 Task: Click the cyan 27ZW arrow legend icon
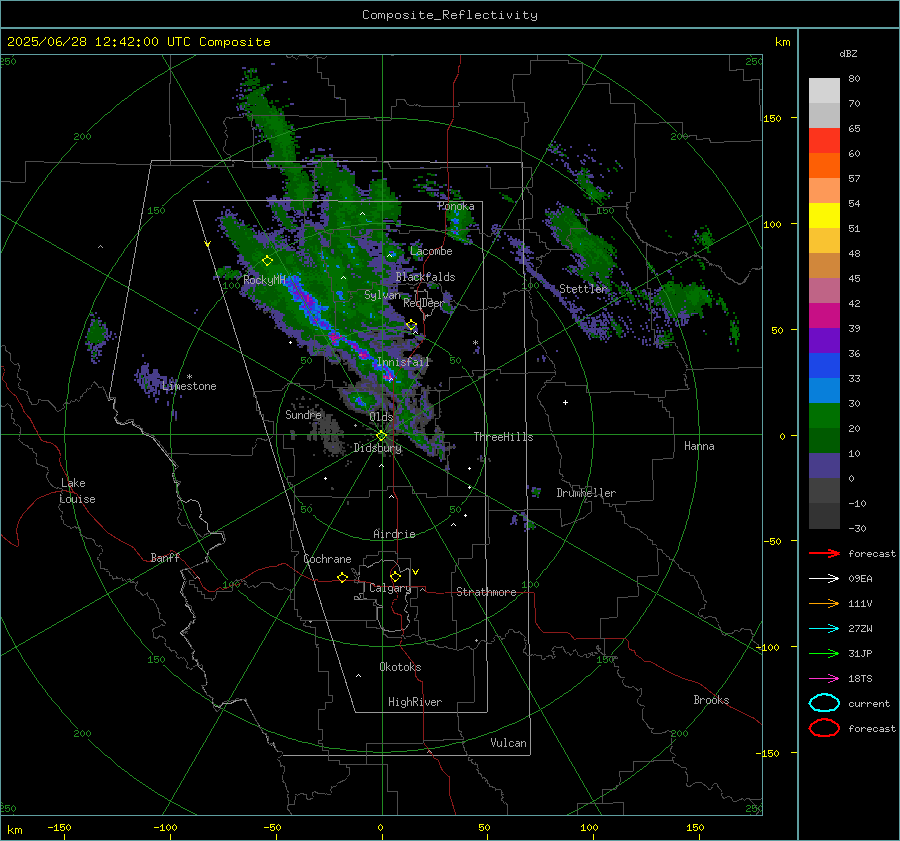pos(824,629)
